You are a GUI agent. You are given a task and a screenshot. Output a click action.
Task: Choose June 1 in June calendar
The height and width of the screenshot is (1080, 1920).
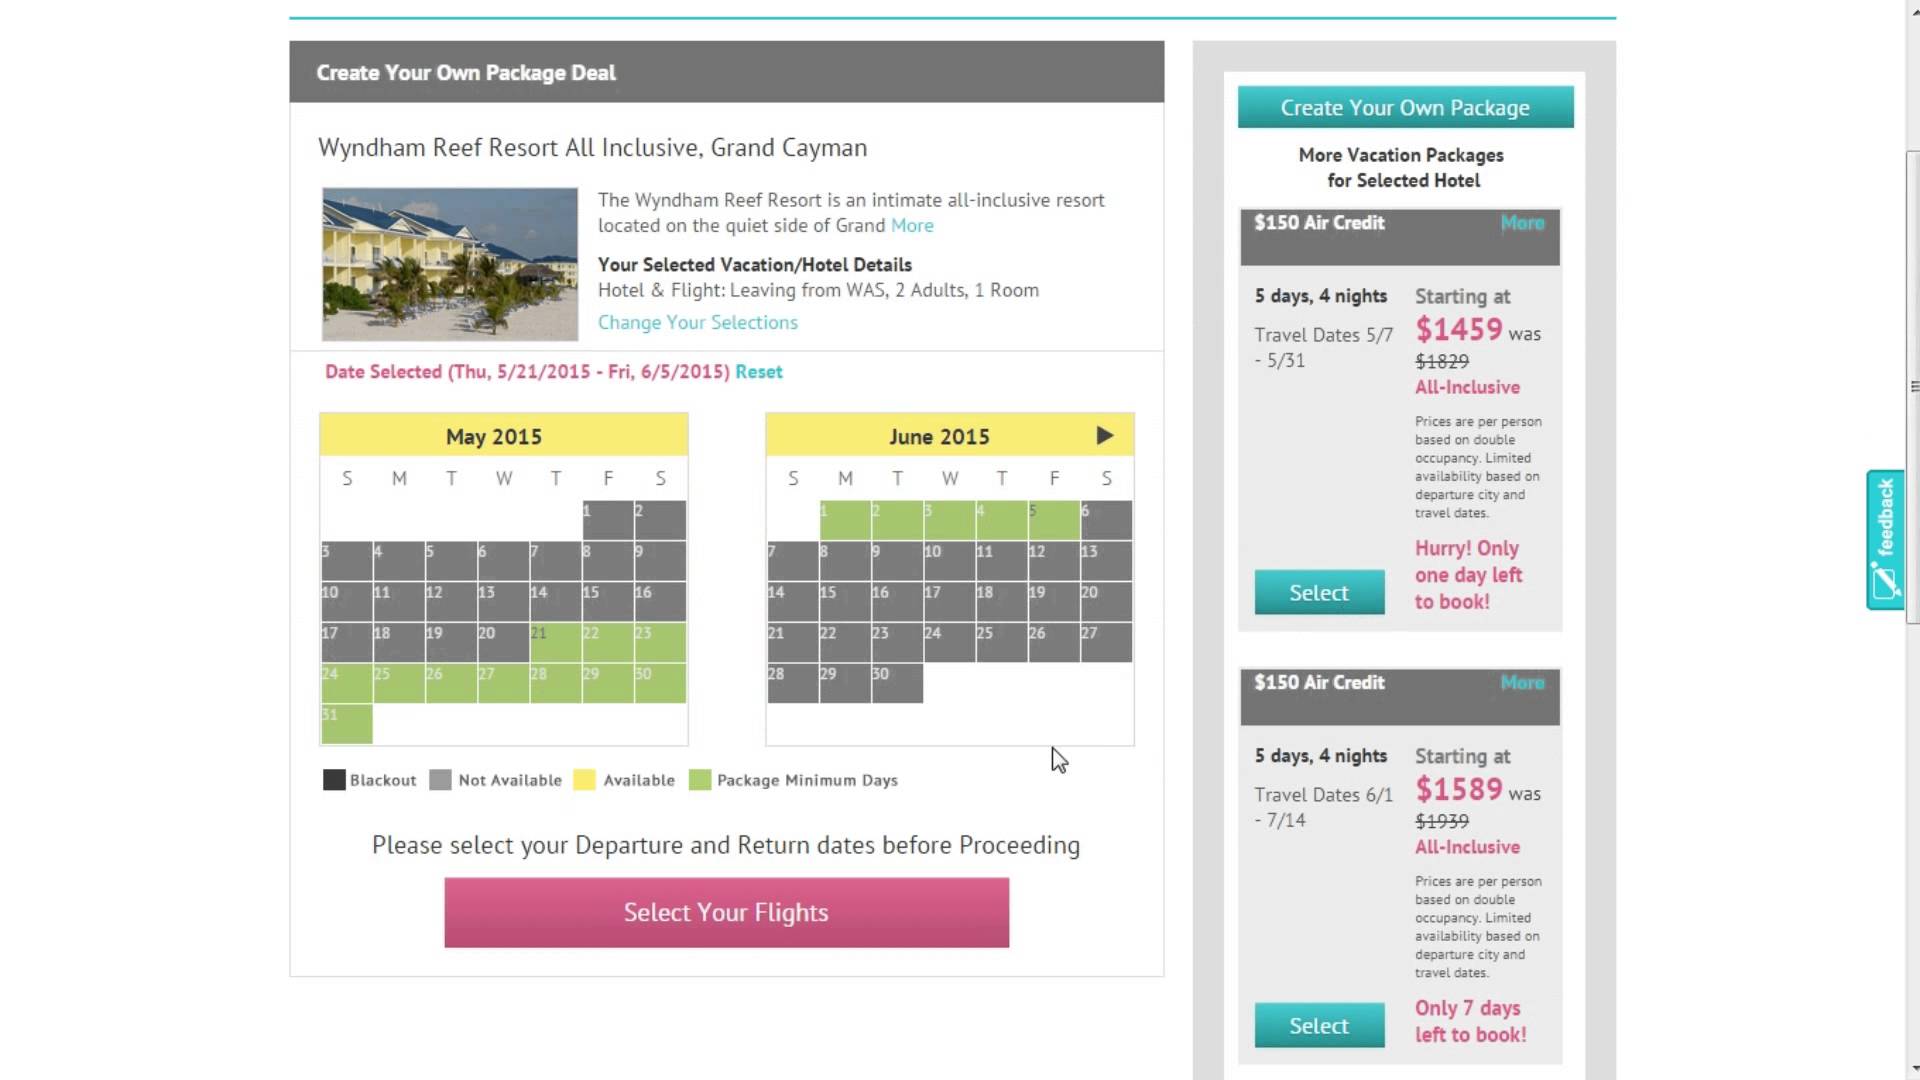click(x=845, y=520)
